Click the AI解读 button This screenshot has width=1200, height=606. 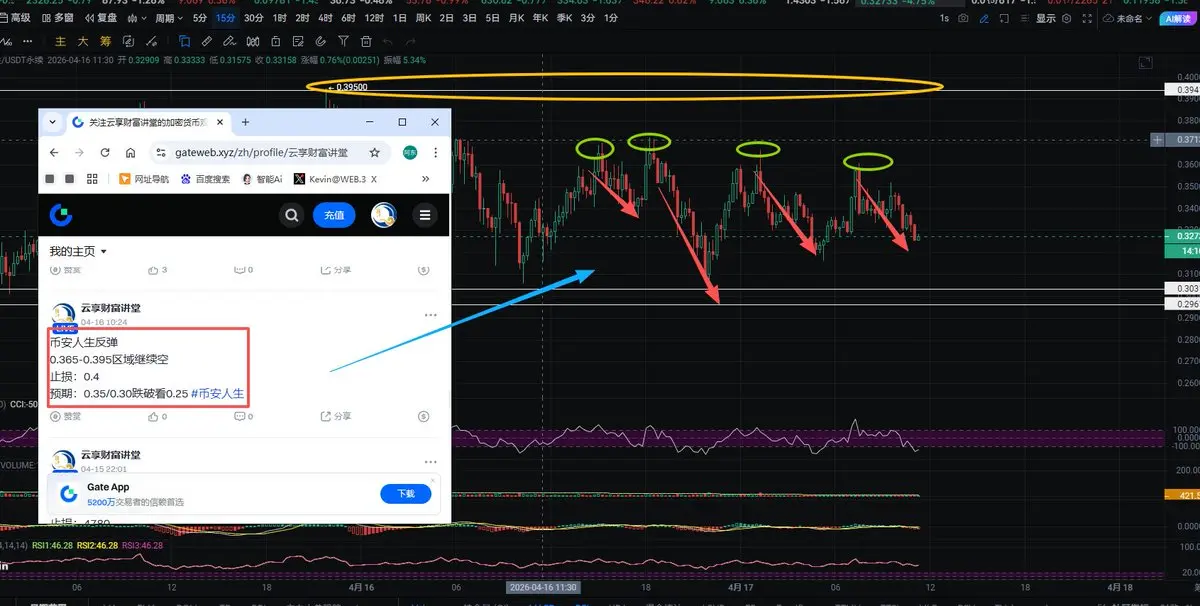(x=1180, y=18)
